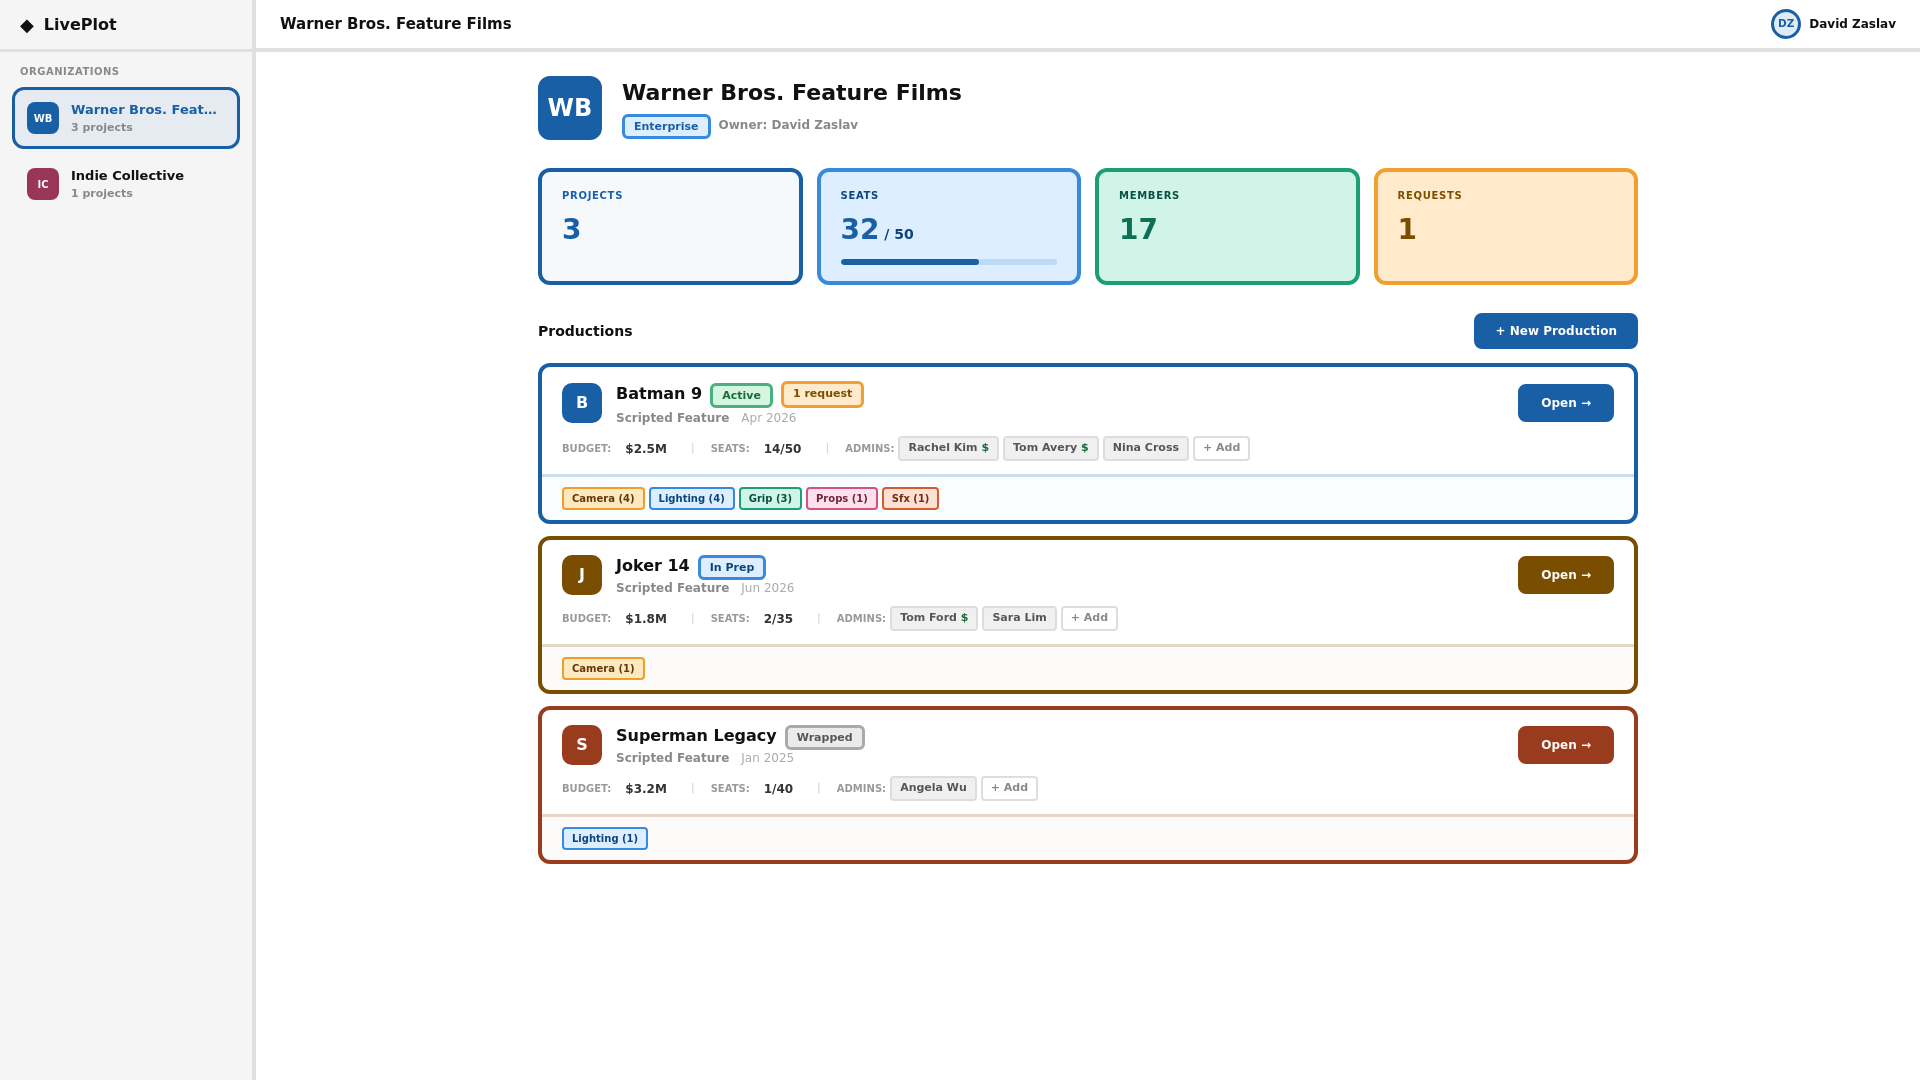Click Batman 9 Active status badge

coord(741,395)
